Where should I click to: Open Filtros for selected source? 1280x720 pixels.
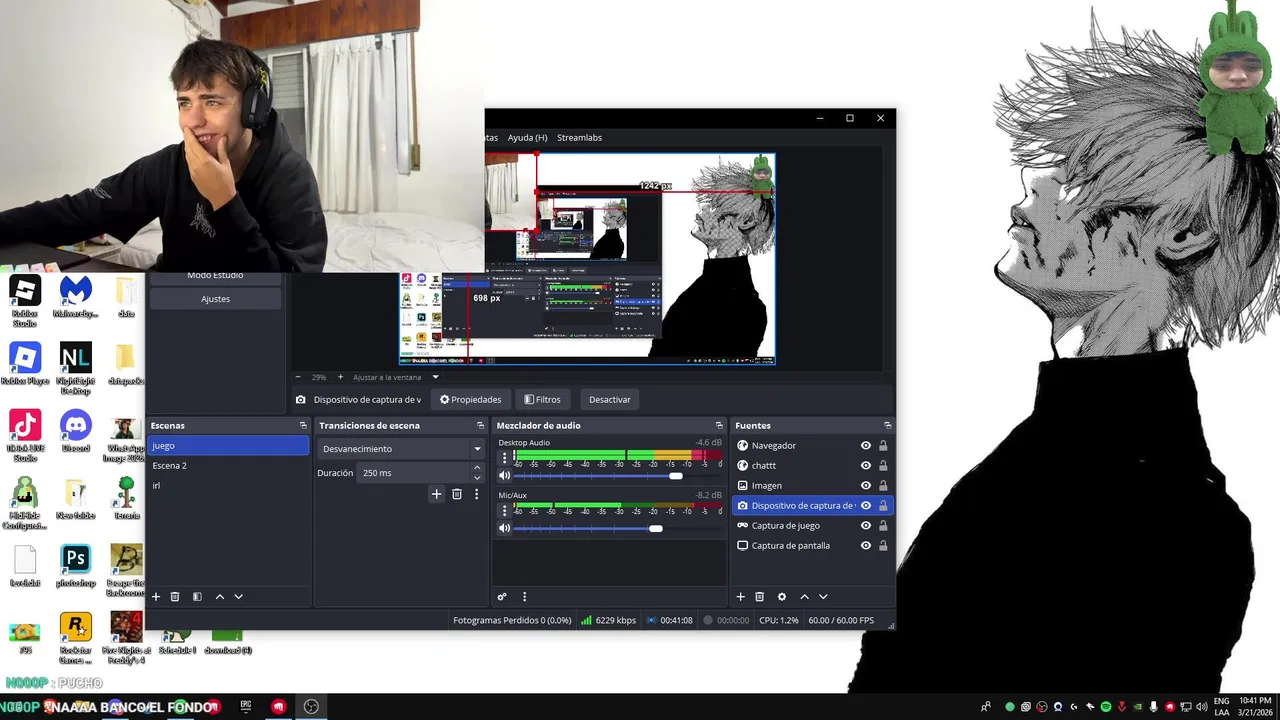click(x=542, y=400)
